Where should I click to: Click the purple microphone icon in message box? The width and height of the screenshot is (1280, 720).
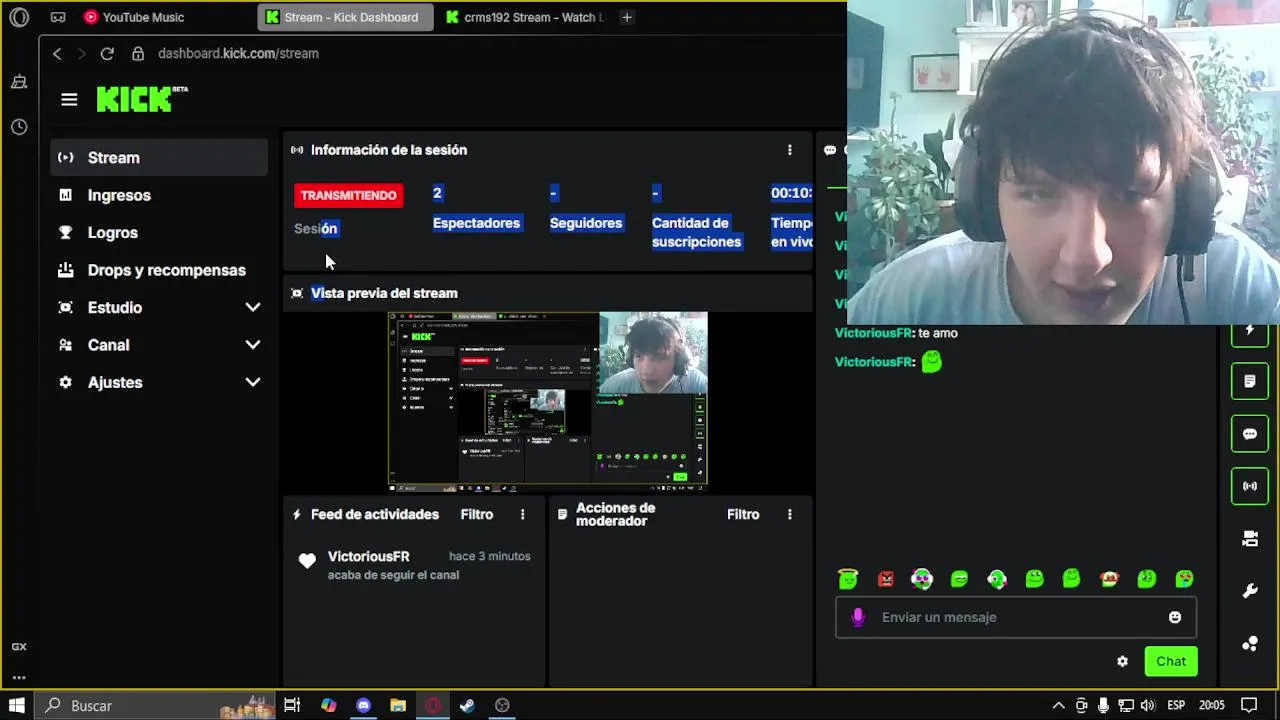(857, 617)
